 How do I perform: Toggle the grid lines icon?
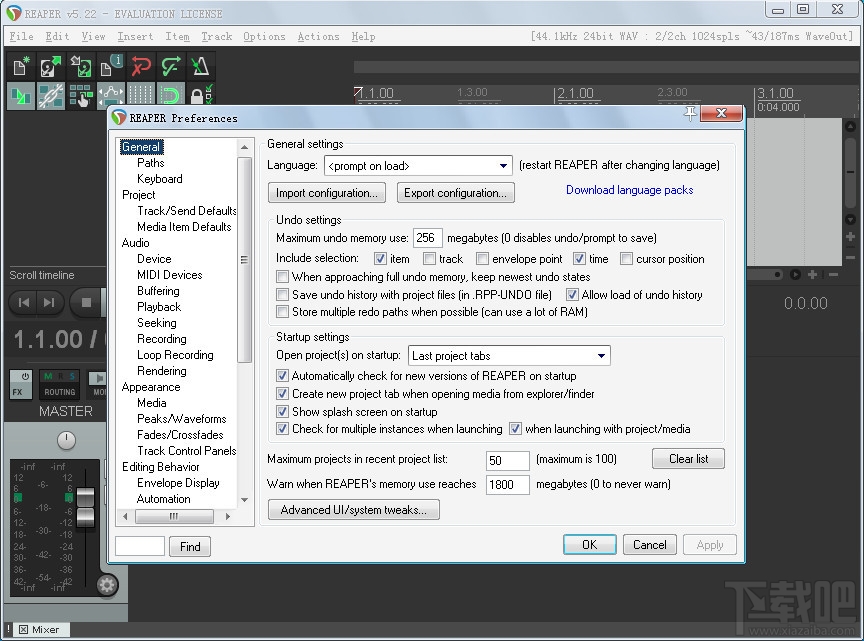pos(141,94)
